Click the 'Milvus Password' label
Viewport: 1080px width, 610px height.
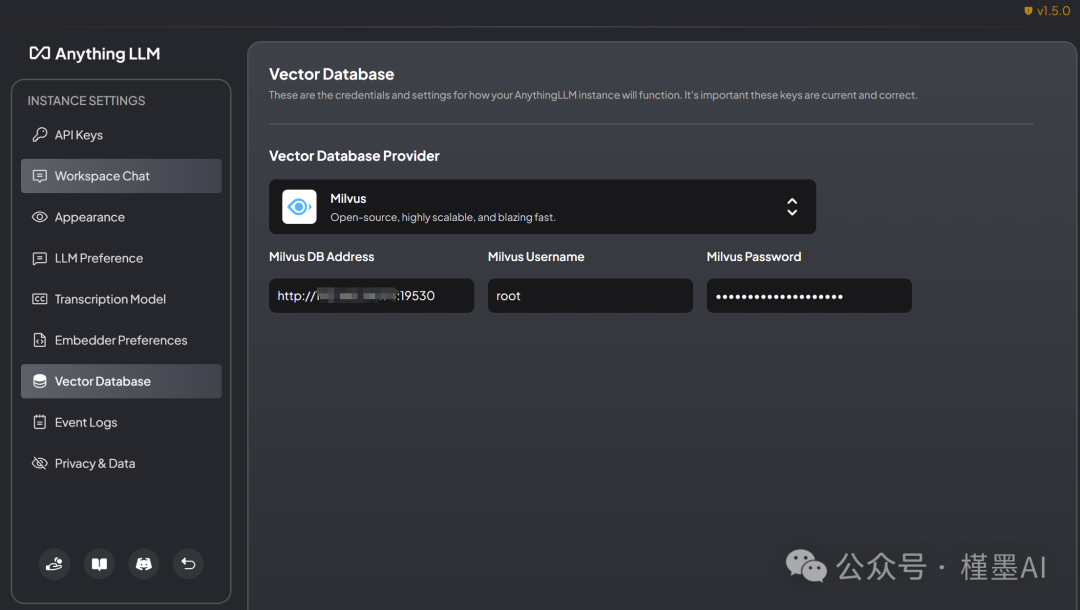pyautogui.click(x=754, y=257)
